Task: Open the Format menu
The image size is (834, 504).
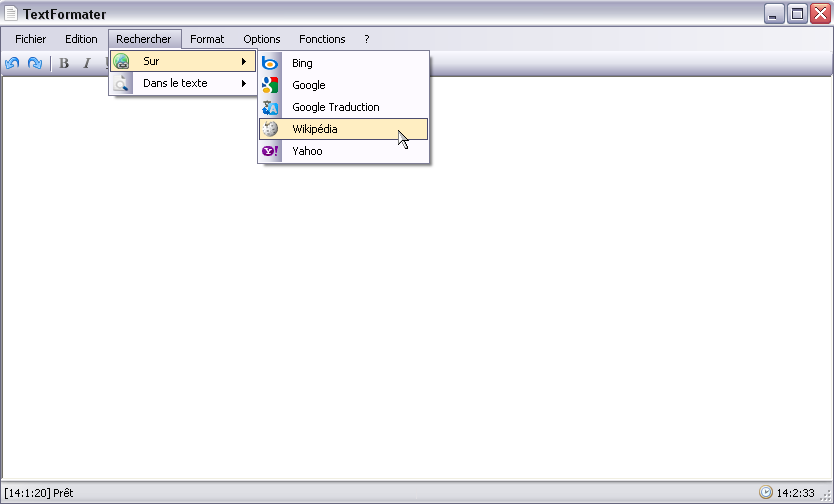Action: pos(207,39)
